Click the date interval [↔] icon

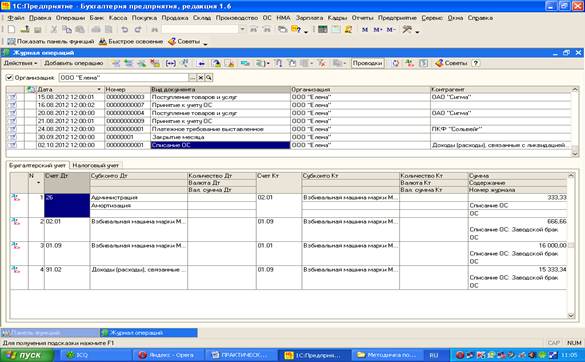coord(171,63)
